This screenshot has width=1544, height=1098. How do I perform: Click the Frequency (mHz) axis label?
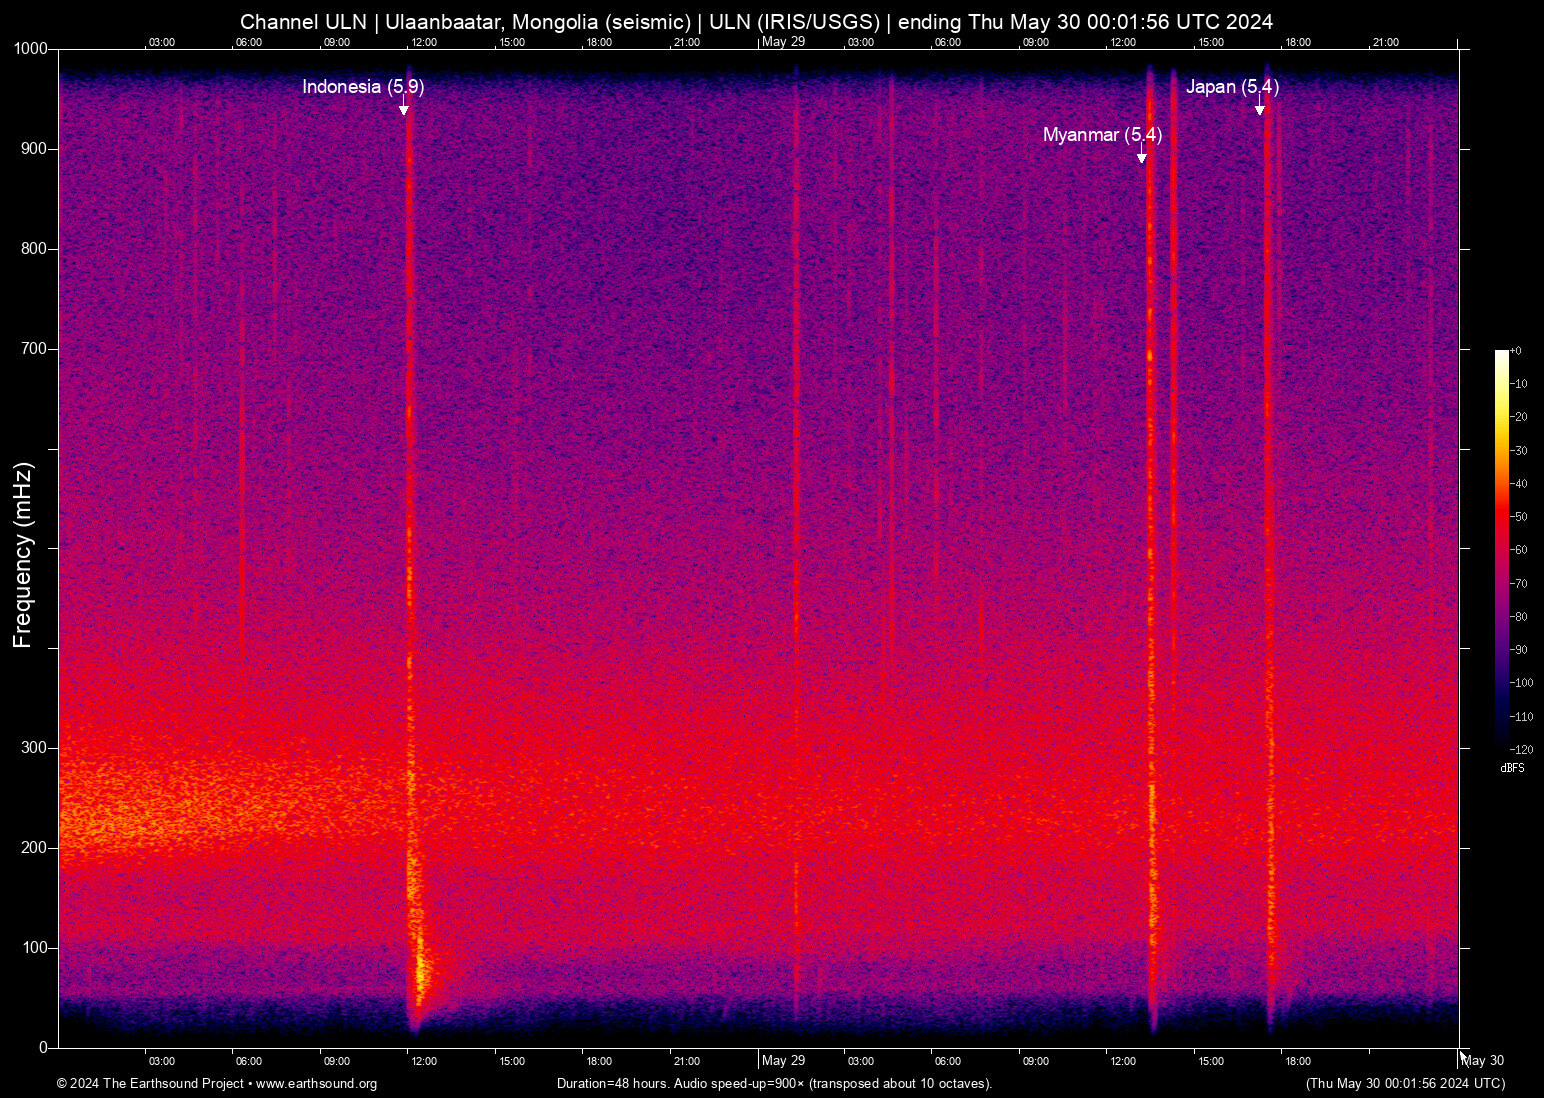pyautogui.click(x=23, y=555)
